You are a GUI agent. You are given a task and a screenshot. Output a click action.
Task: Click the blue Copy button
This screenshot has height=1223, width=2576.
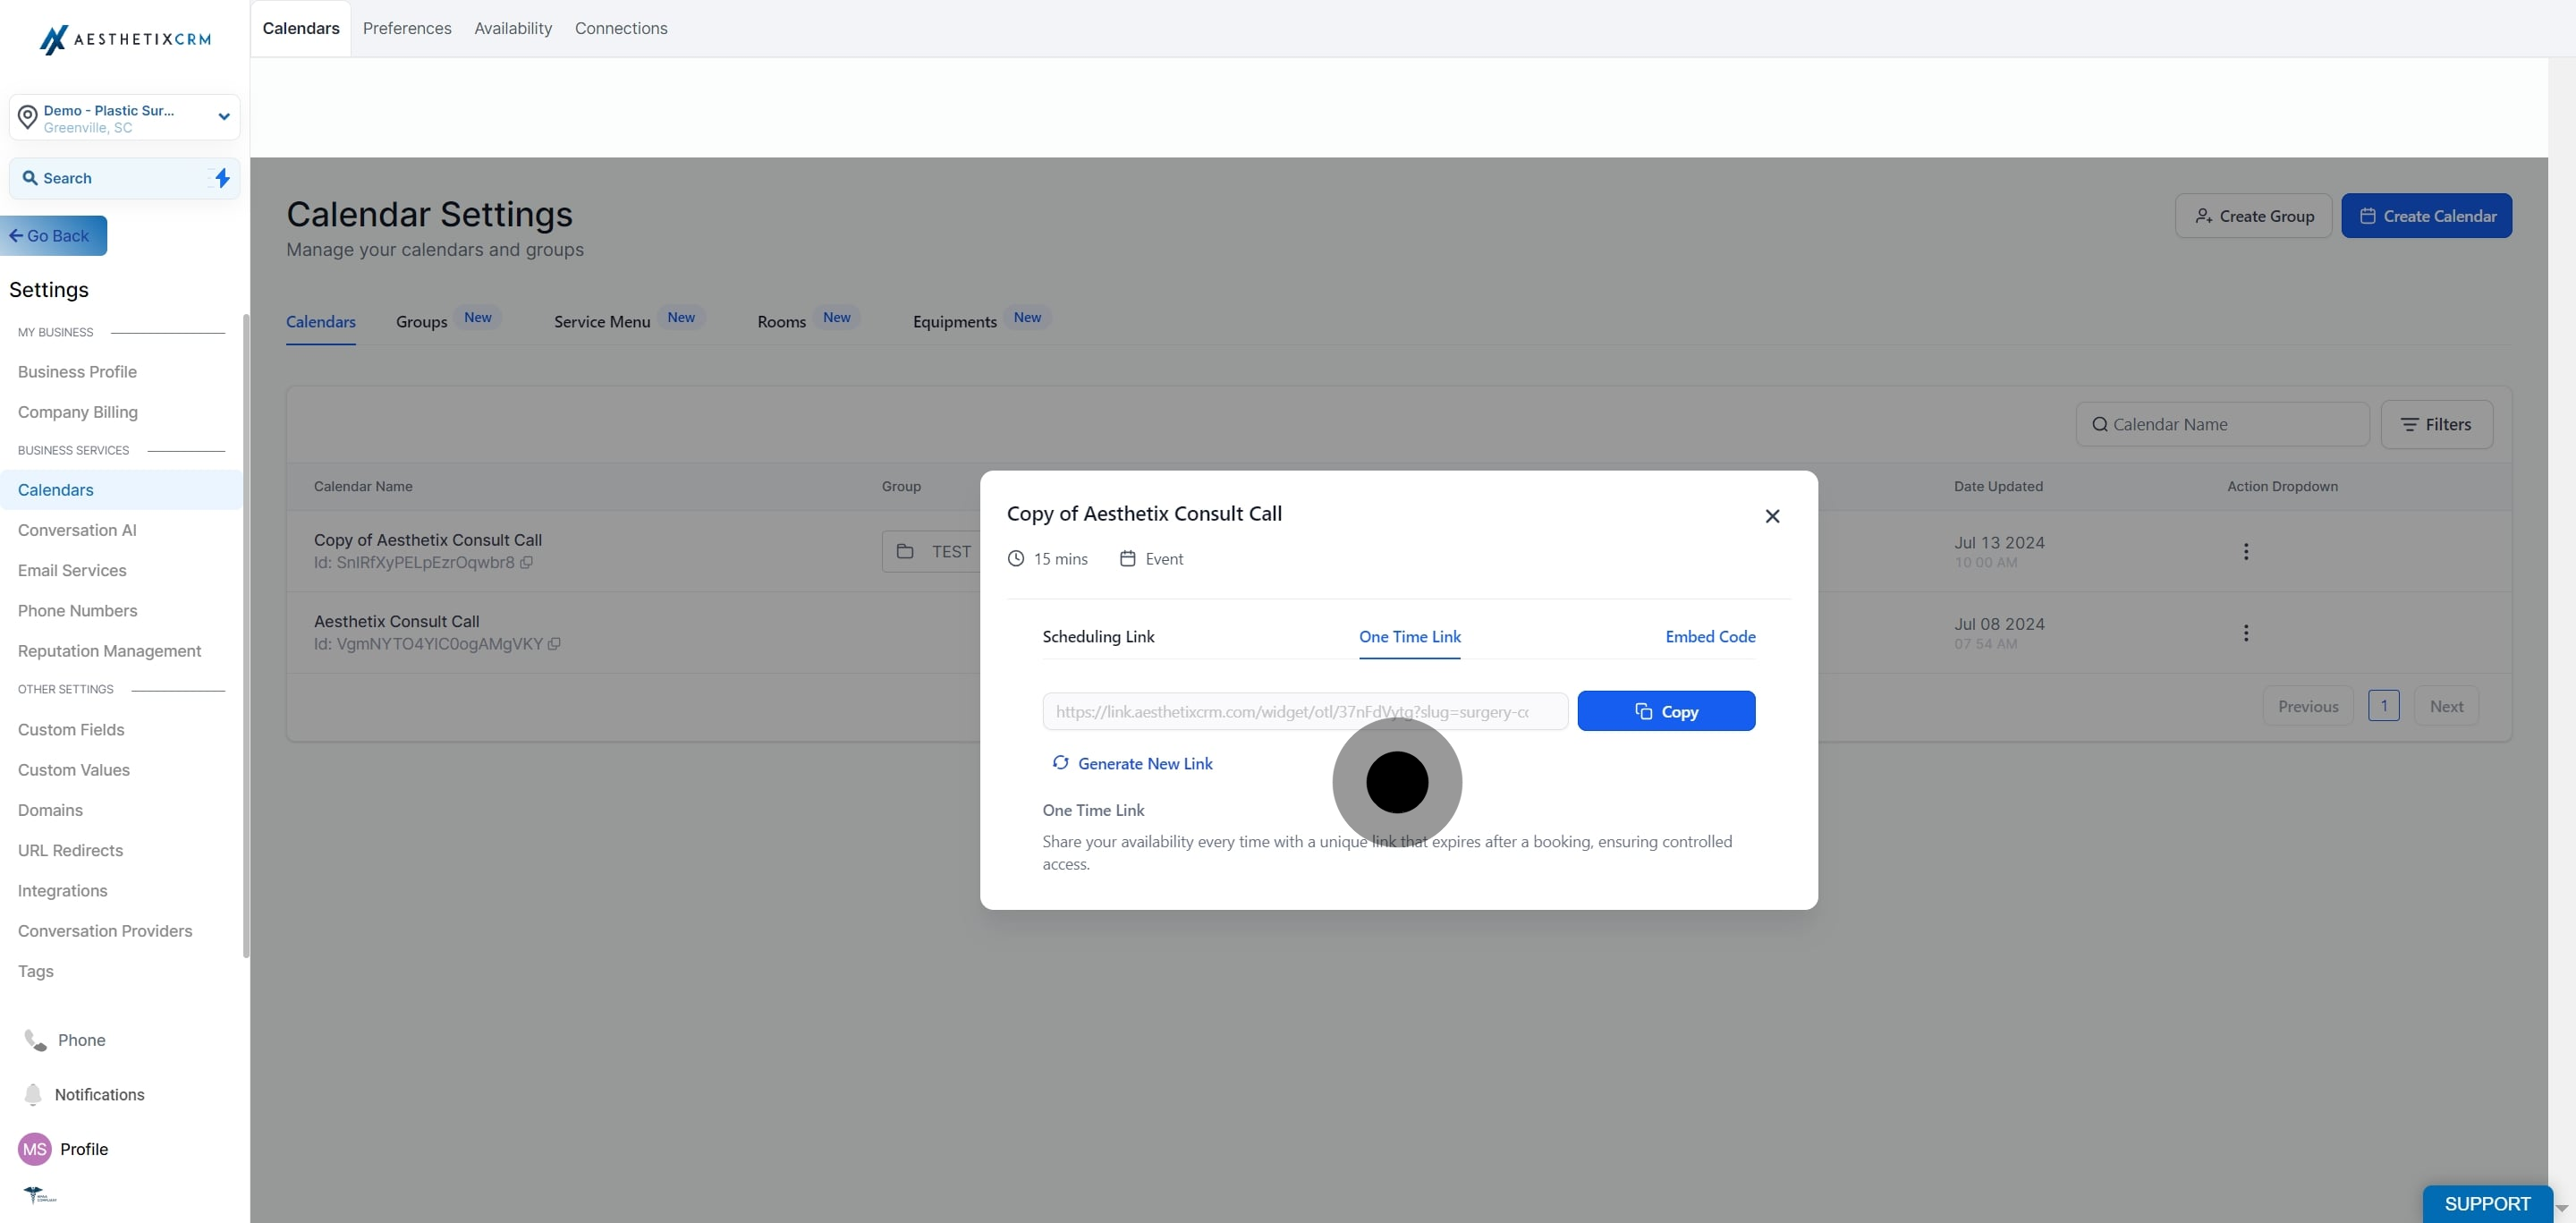(x=1666, y=711)
